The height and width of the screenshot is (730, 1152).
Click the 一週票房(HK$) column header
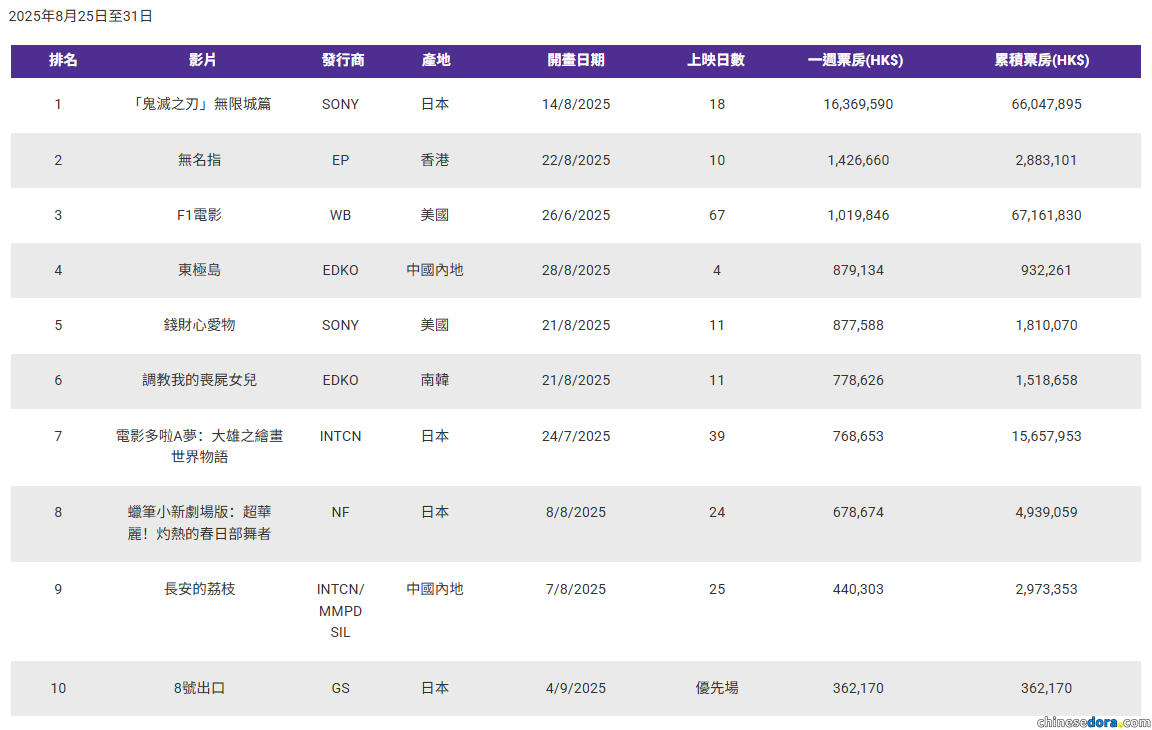[x=856, y=60]
